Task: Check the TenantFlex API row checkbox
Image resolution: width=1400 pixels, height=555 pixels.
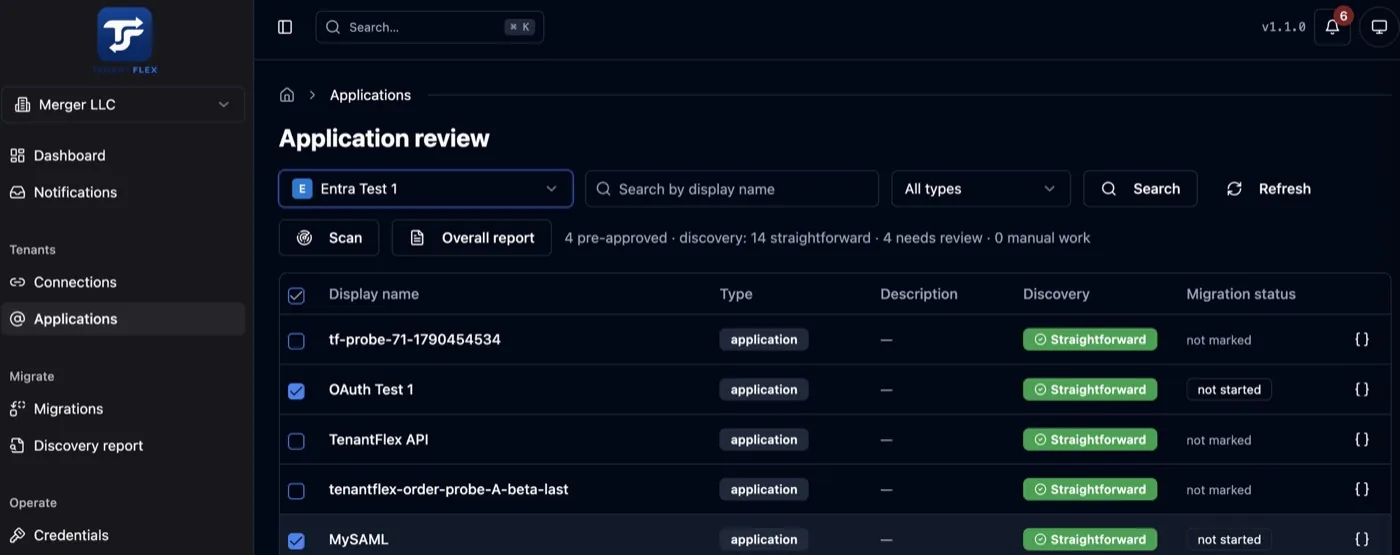Action: click(x=296, y=441)
